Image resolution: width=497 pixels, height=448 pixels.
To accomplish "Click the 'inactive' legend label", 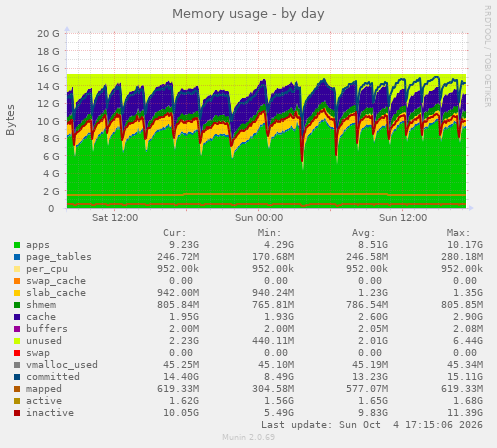I will (x=50, y=413).
